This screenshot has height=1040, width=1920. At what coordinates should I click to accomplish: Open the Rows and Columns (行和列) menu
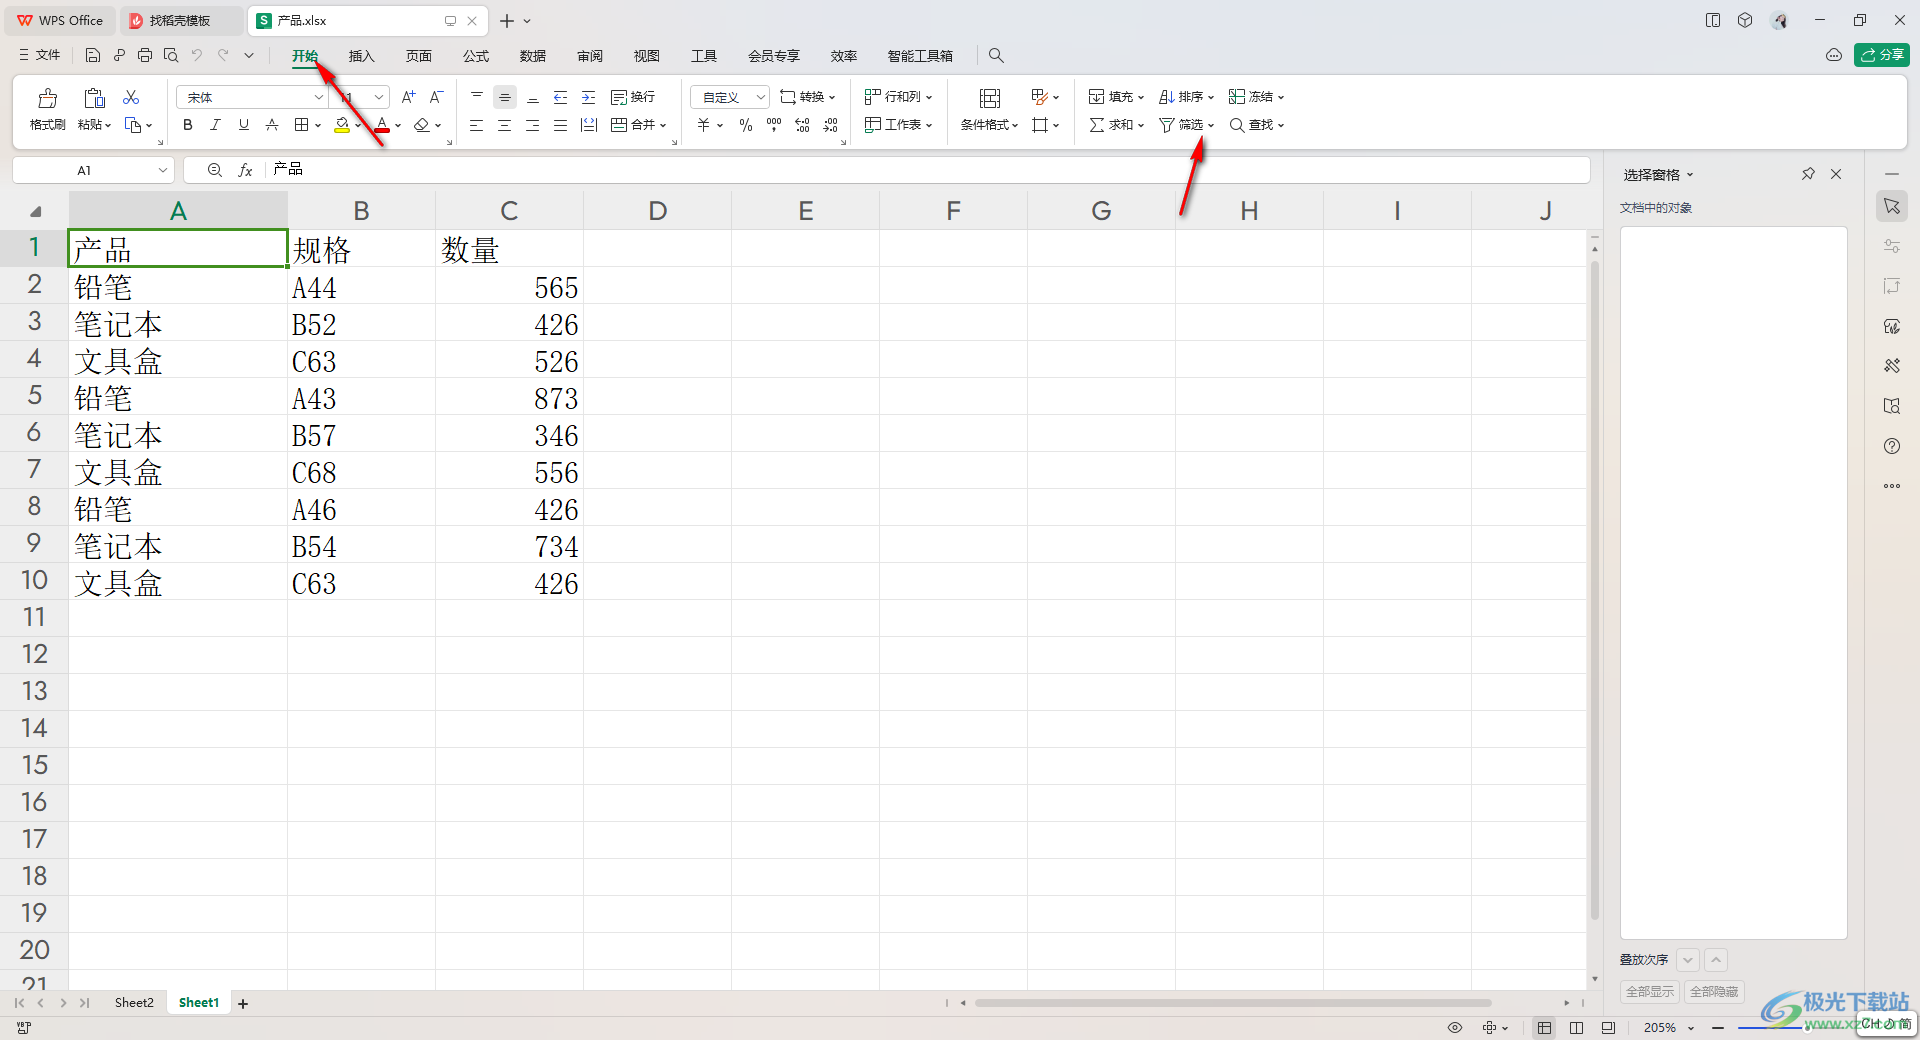point(898,97)
